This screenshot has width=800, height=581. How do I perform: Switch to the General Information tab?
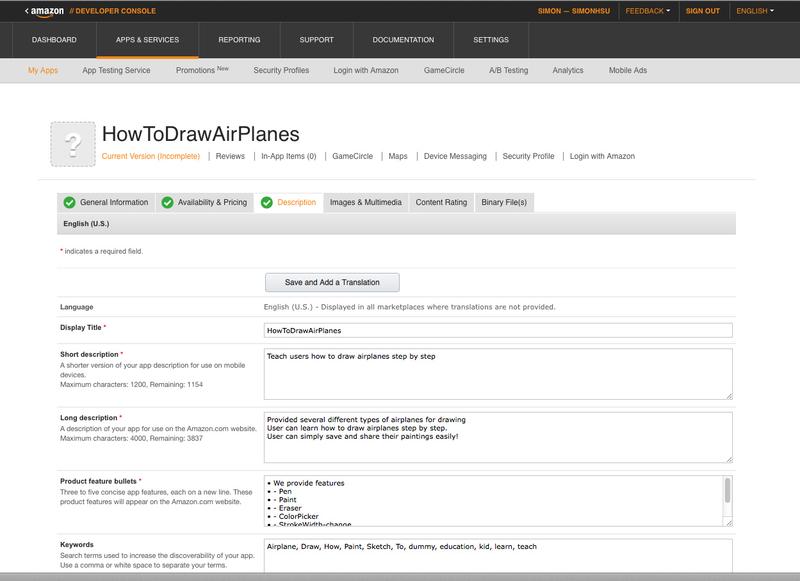pyautogui.click(x=106, y=203)
